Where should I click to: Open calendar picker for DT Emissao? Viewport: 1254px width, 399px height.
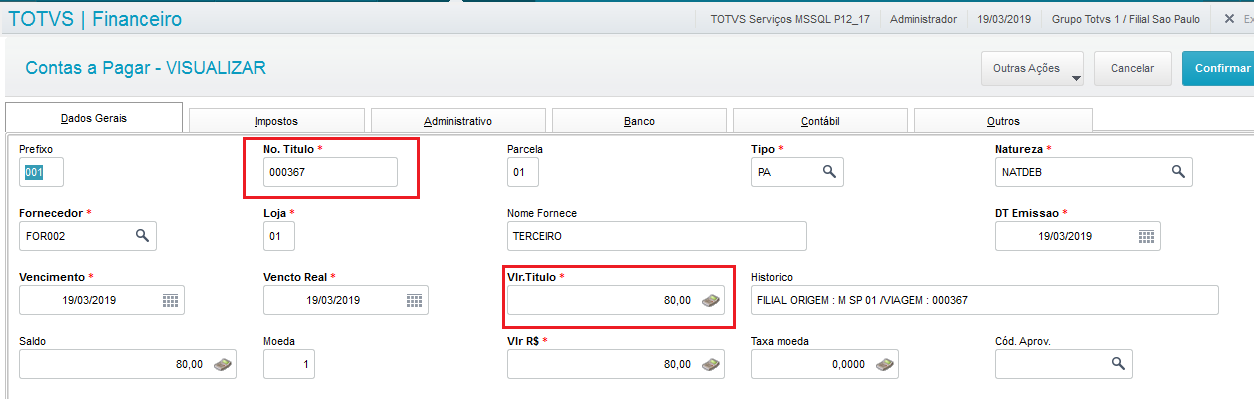click(x=1146, y=236)
